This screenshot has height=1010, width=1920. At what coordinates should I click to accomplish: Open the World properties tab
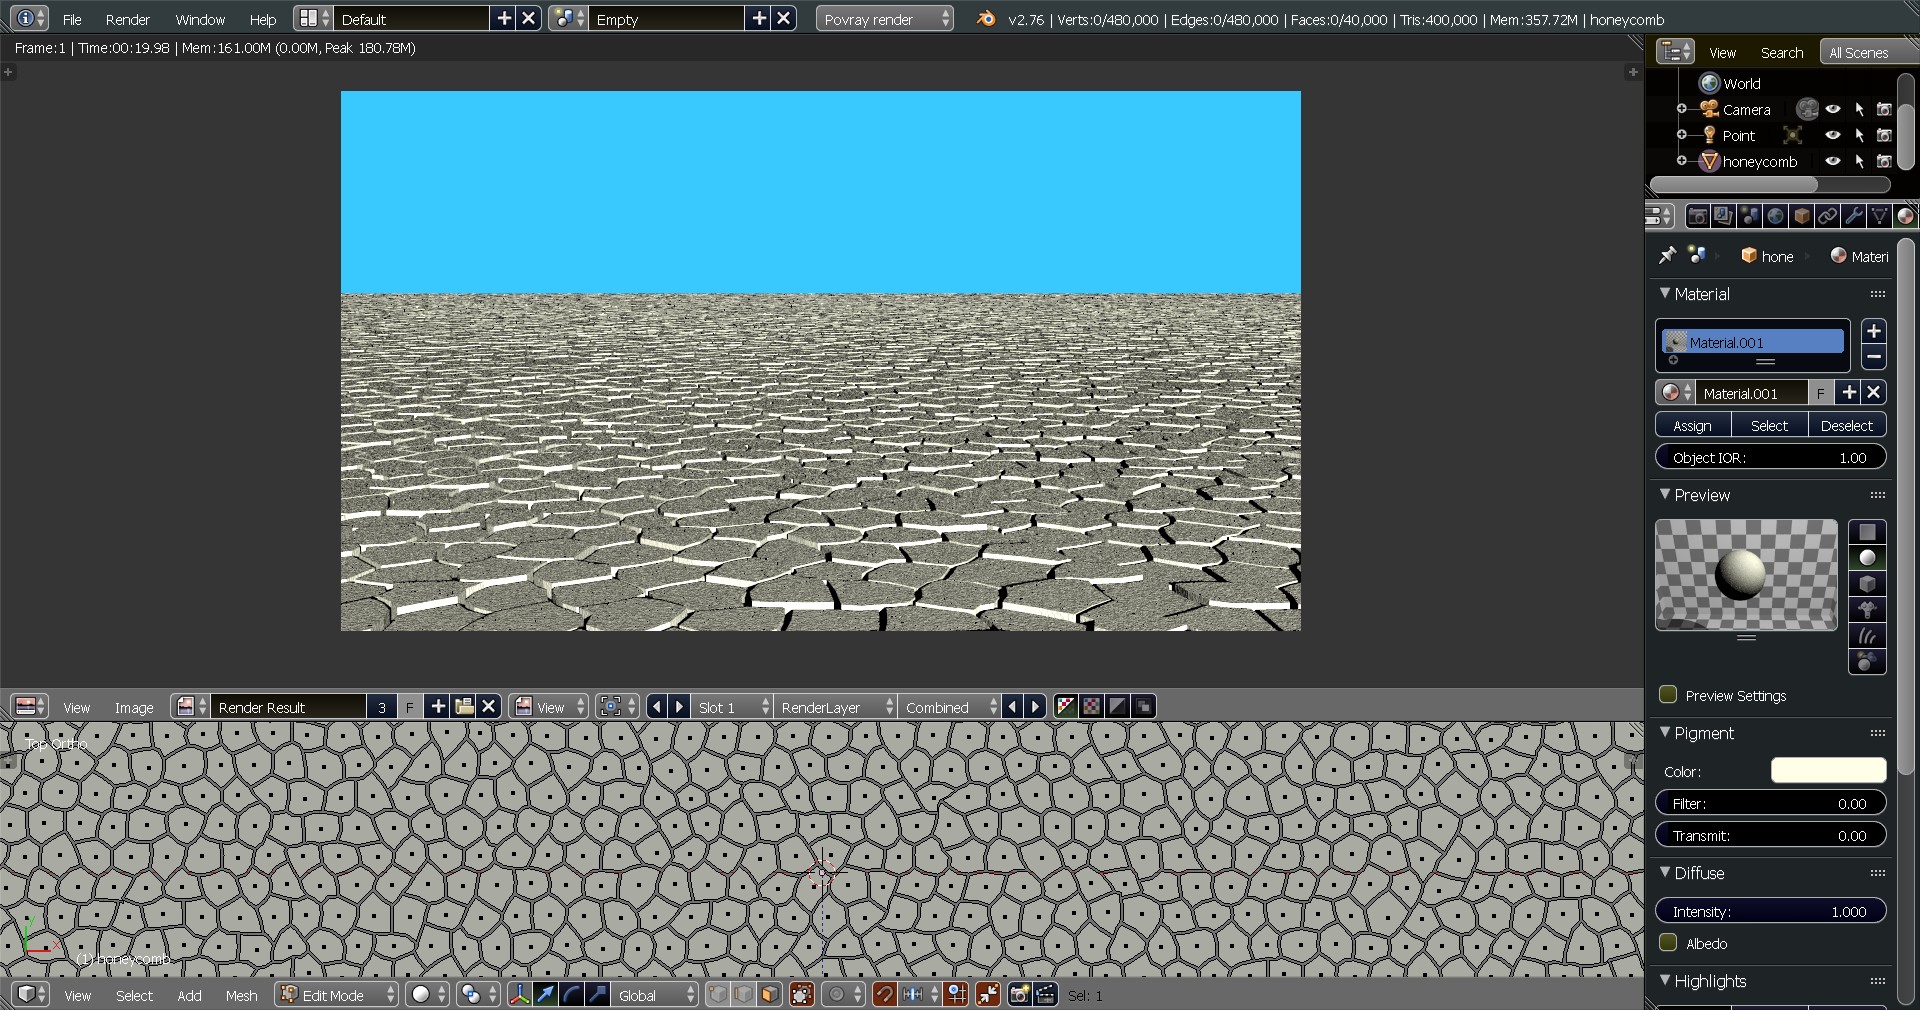tap(1775, 216)
